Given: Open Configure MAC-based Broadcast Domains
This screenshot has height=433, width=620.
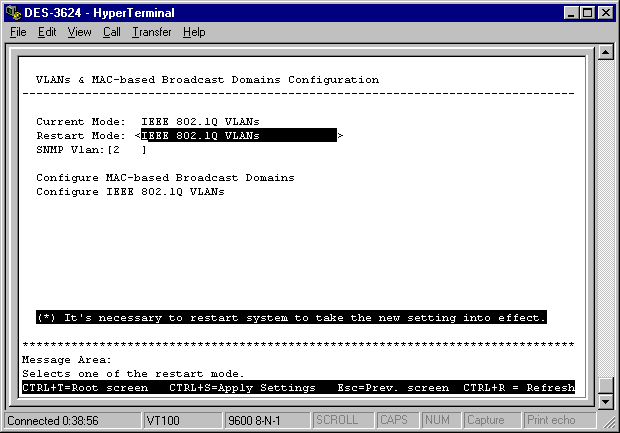Looking at the screenshot, I should click(x=165, y=177).
